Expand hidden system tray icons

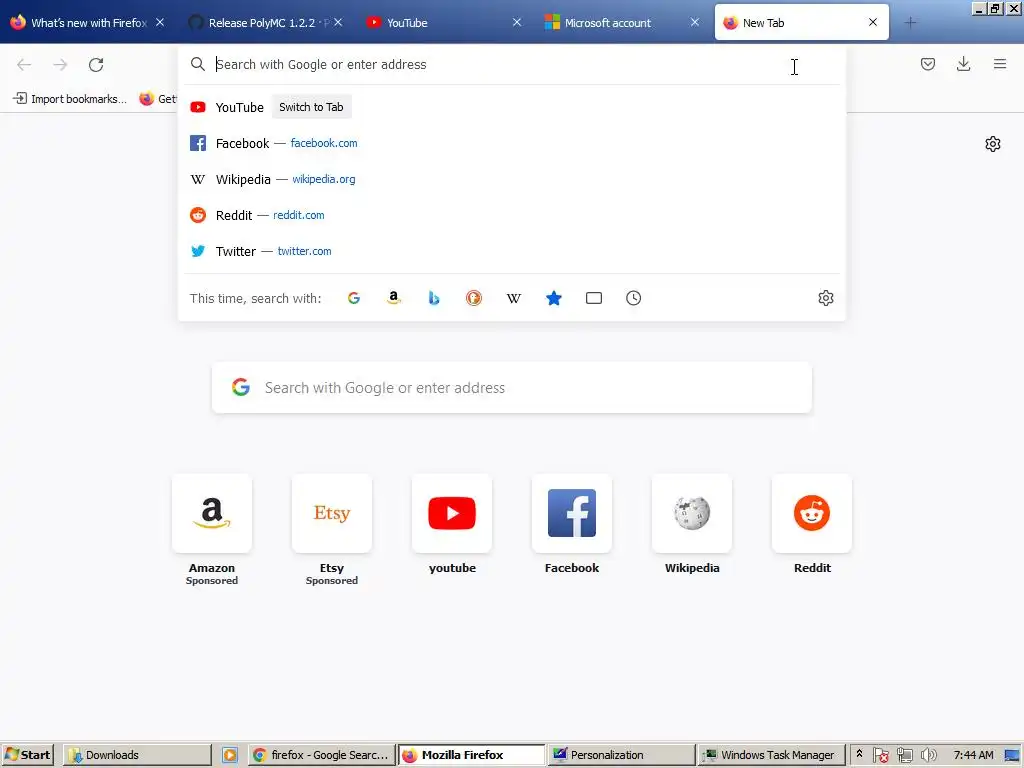tap(859, 754)
